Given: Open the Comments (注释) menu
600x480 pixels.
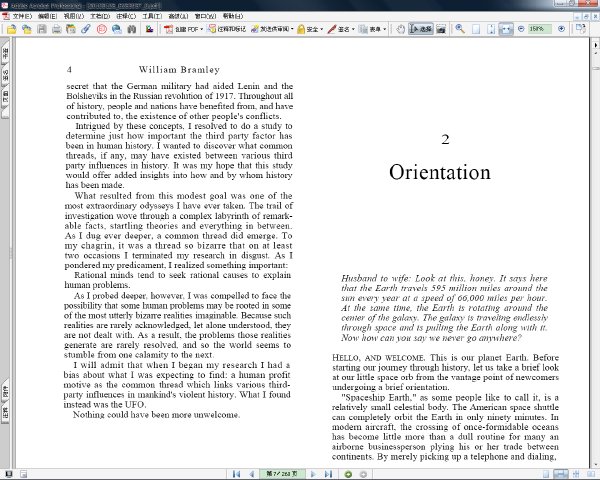Looking at the screenshot, I should 126,16.
